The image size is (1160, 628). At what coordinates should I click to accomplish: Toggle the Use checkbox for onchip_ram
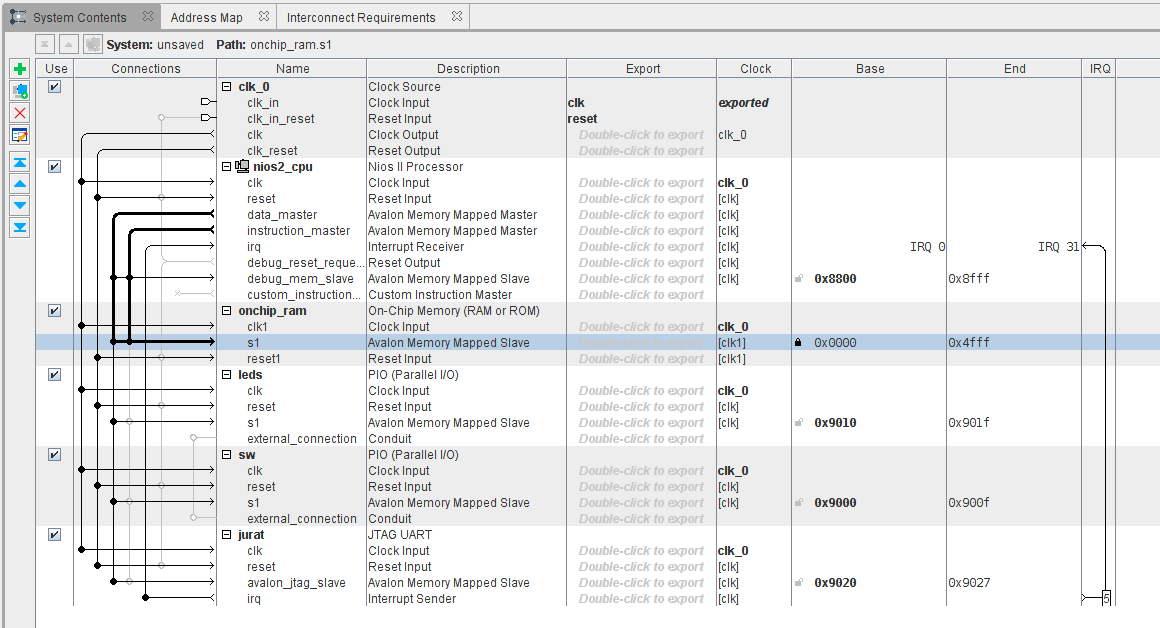[x=55, y=311]
